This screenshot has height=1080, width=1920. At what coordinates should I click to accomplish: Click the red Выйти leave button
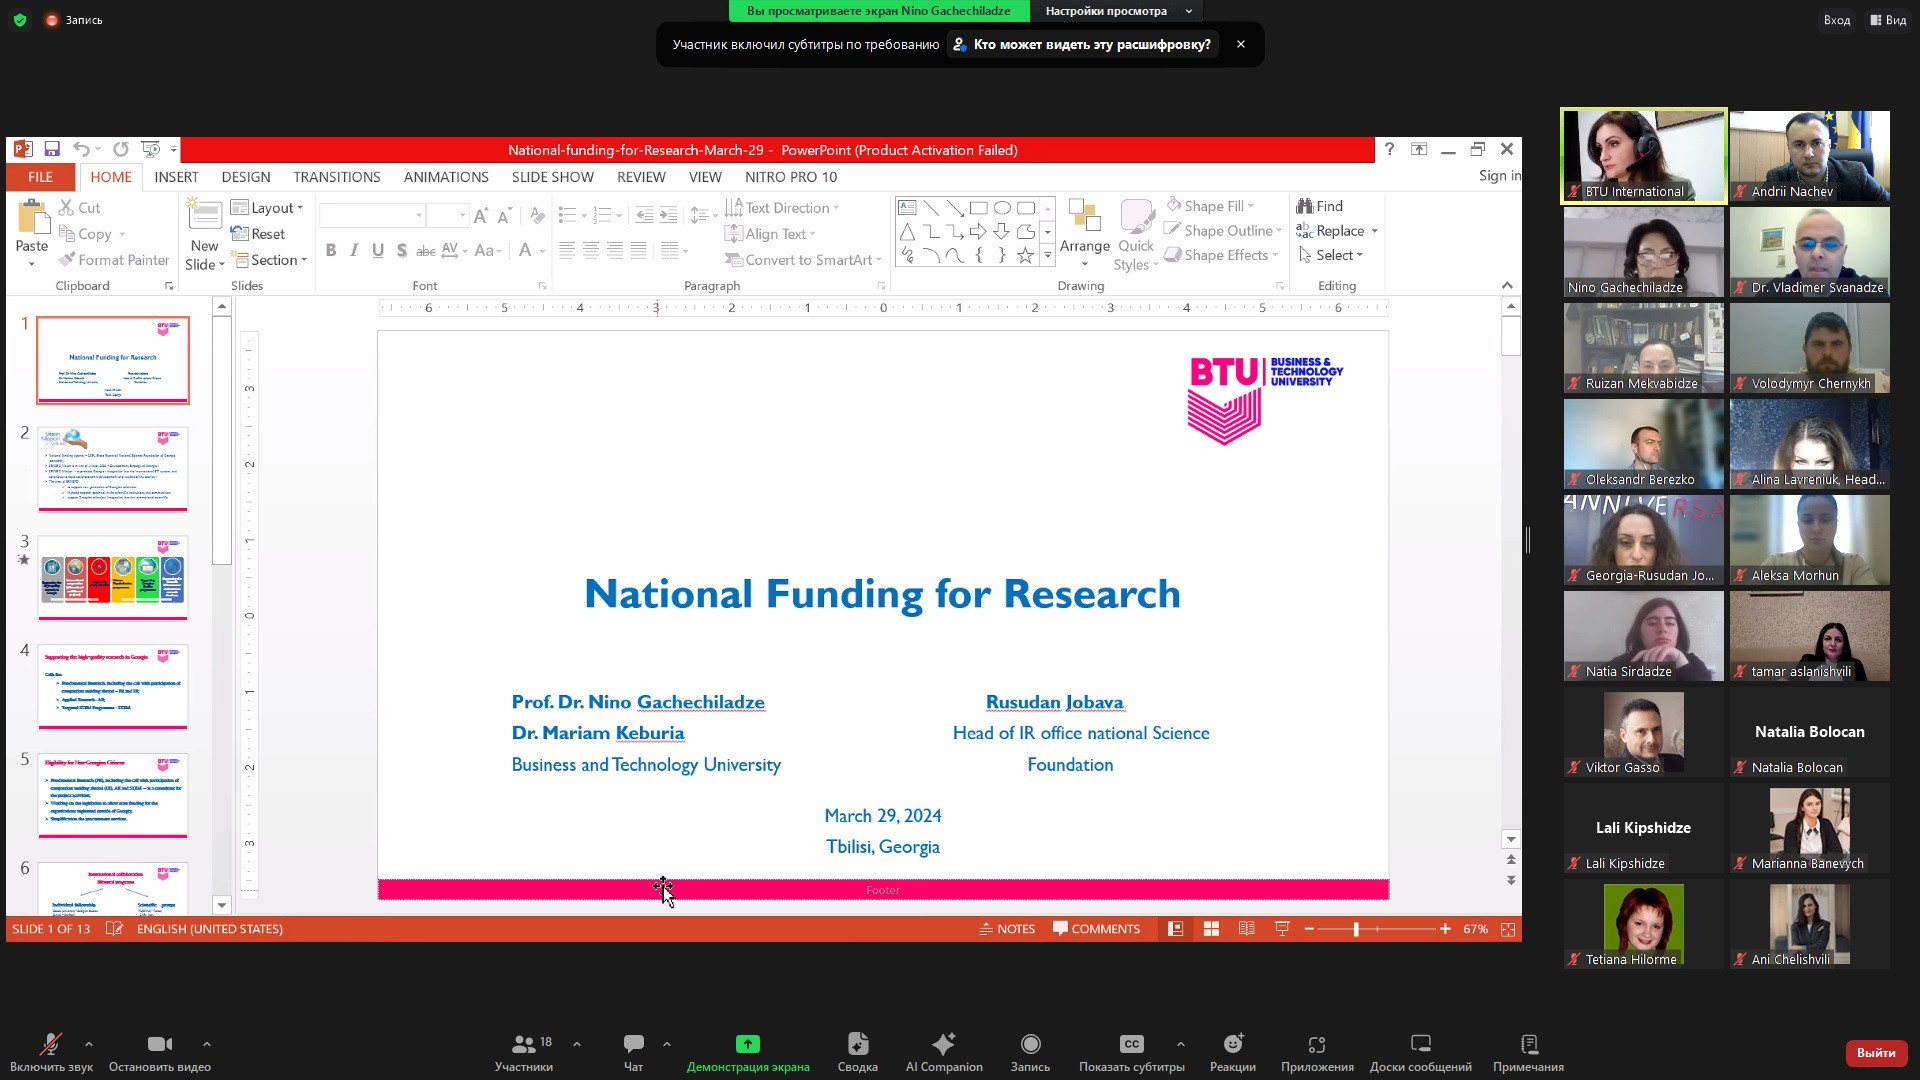pos(1875,1052)
